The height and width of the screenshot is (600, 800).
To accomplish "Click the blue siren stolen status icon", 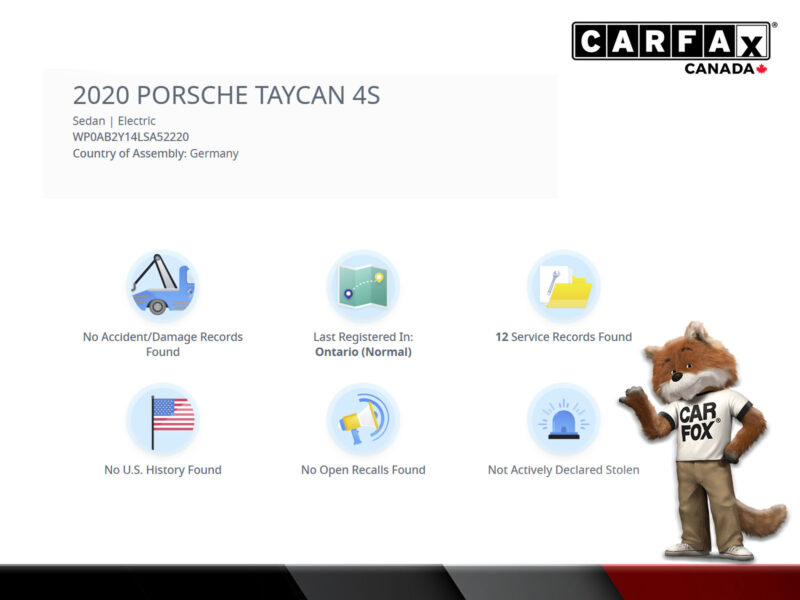I will pyautogui.click(x=563, y=419).
